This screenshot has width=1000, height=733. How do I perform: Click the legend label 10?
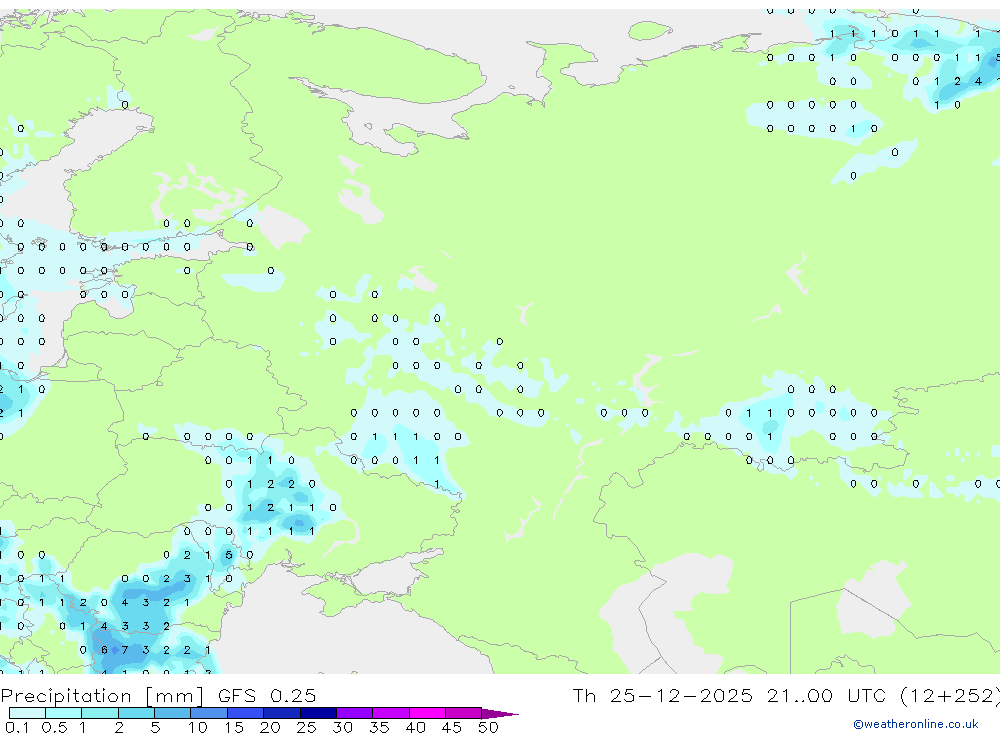pyautogui.click(x=198, y=727)
